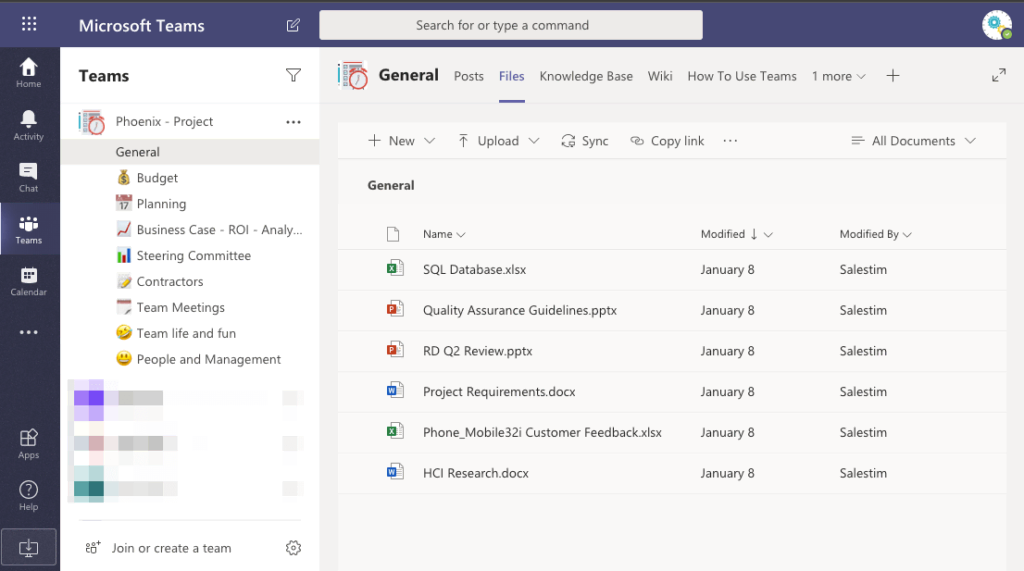The height and width of the screenshot is (571, 1024).
Task: Click the new chat compose icon
Action: (293, 25)
